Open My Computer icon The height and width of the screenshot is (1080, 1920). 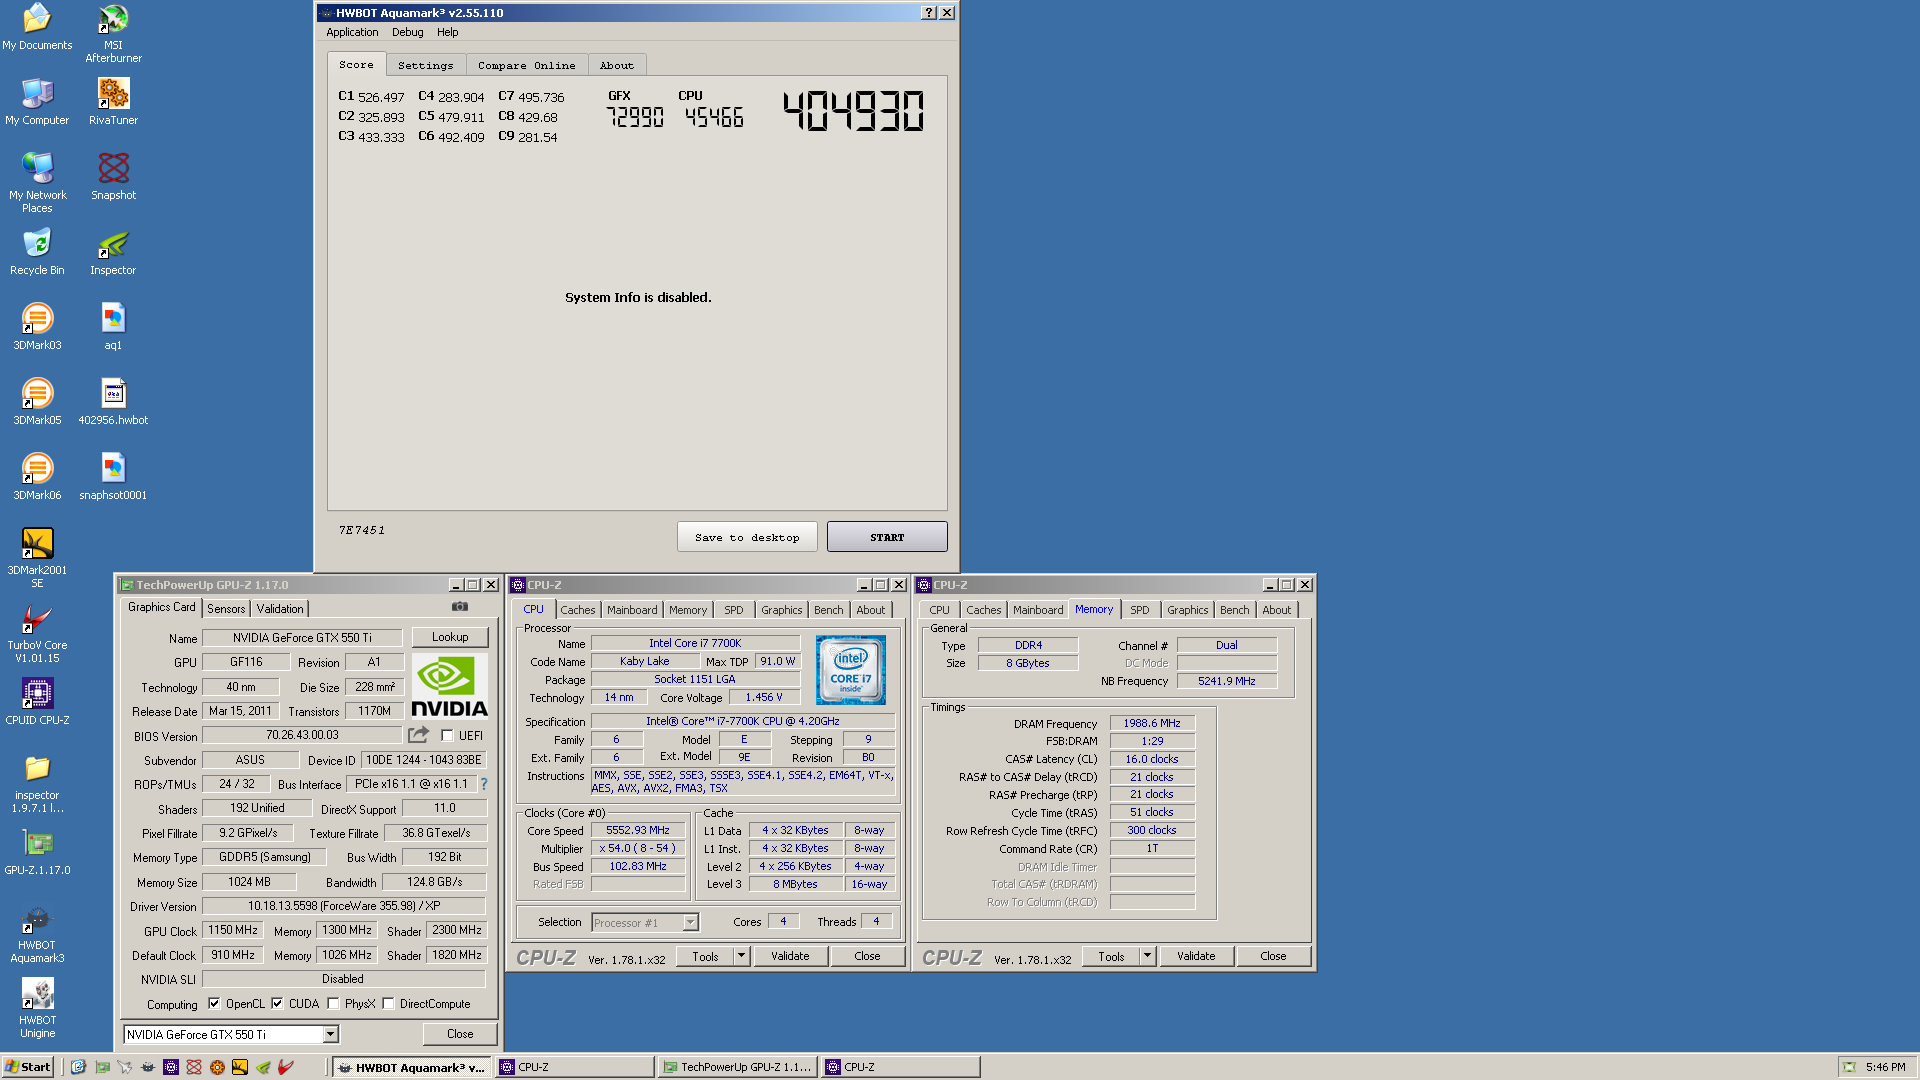(37, 101)
